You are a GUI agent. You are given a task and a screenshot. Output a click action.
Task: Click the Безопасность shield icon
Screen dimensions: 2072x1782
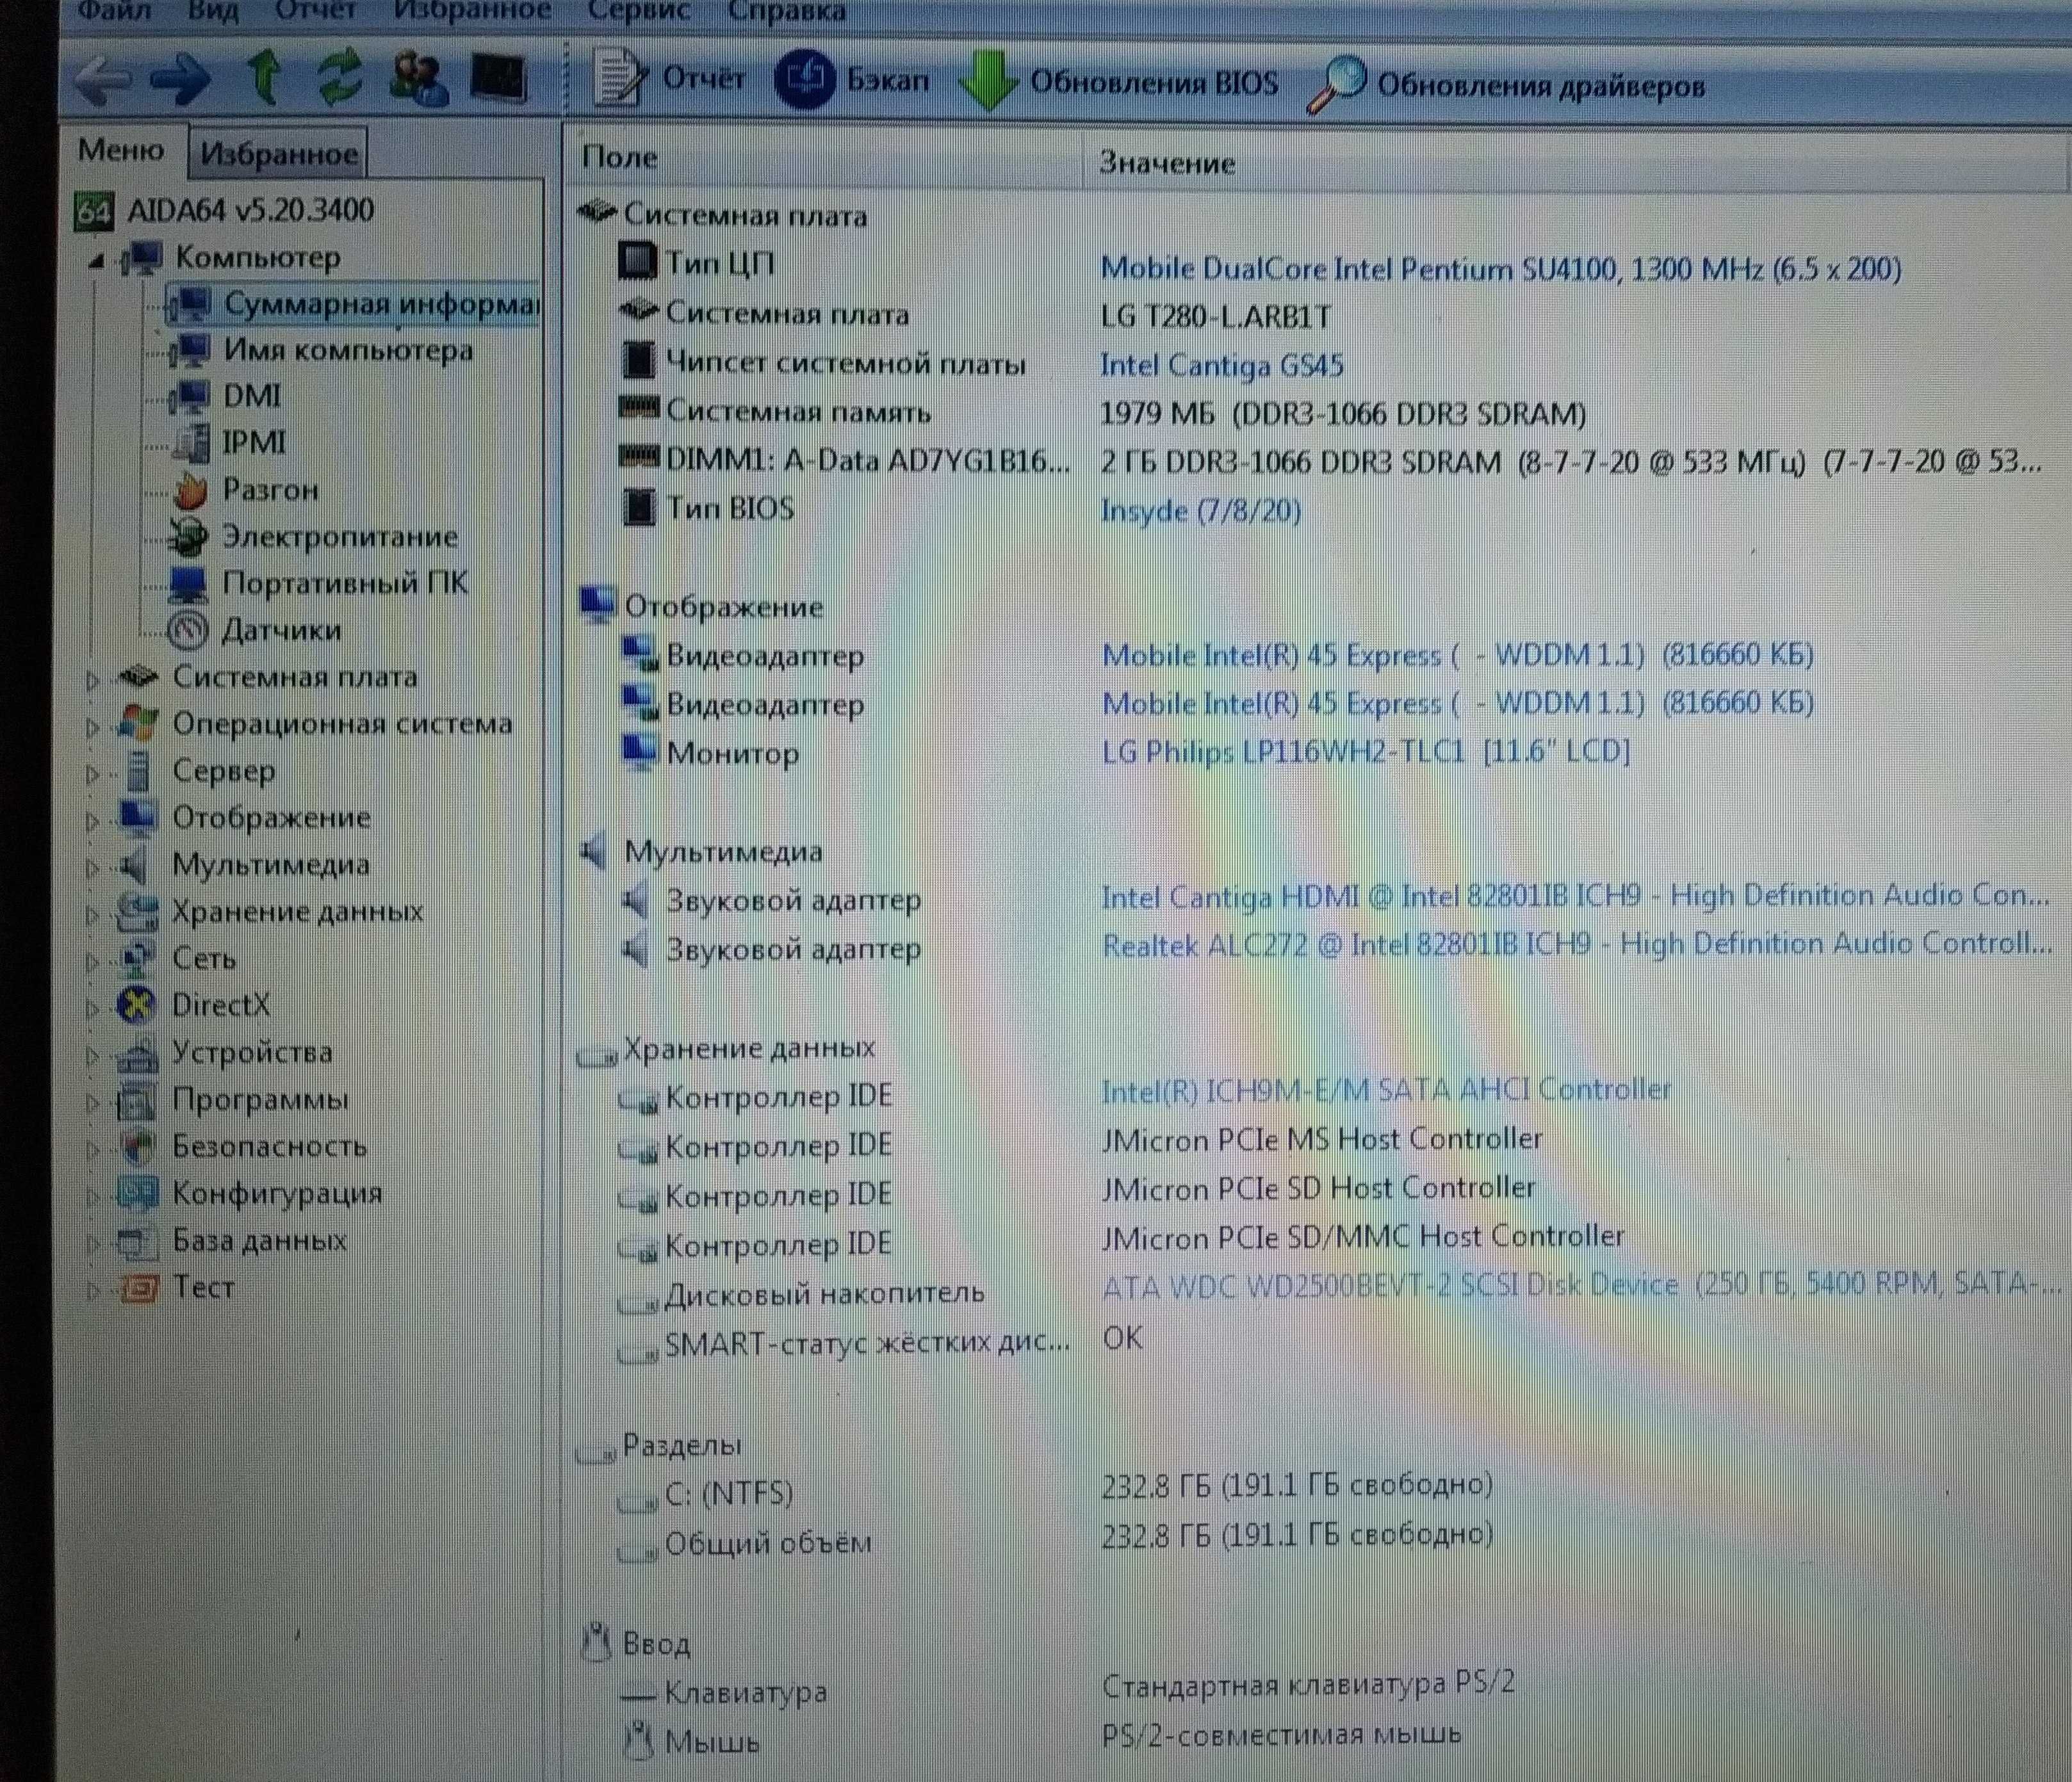pyautogui.click(x=137, y=1146)
